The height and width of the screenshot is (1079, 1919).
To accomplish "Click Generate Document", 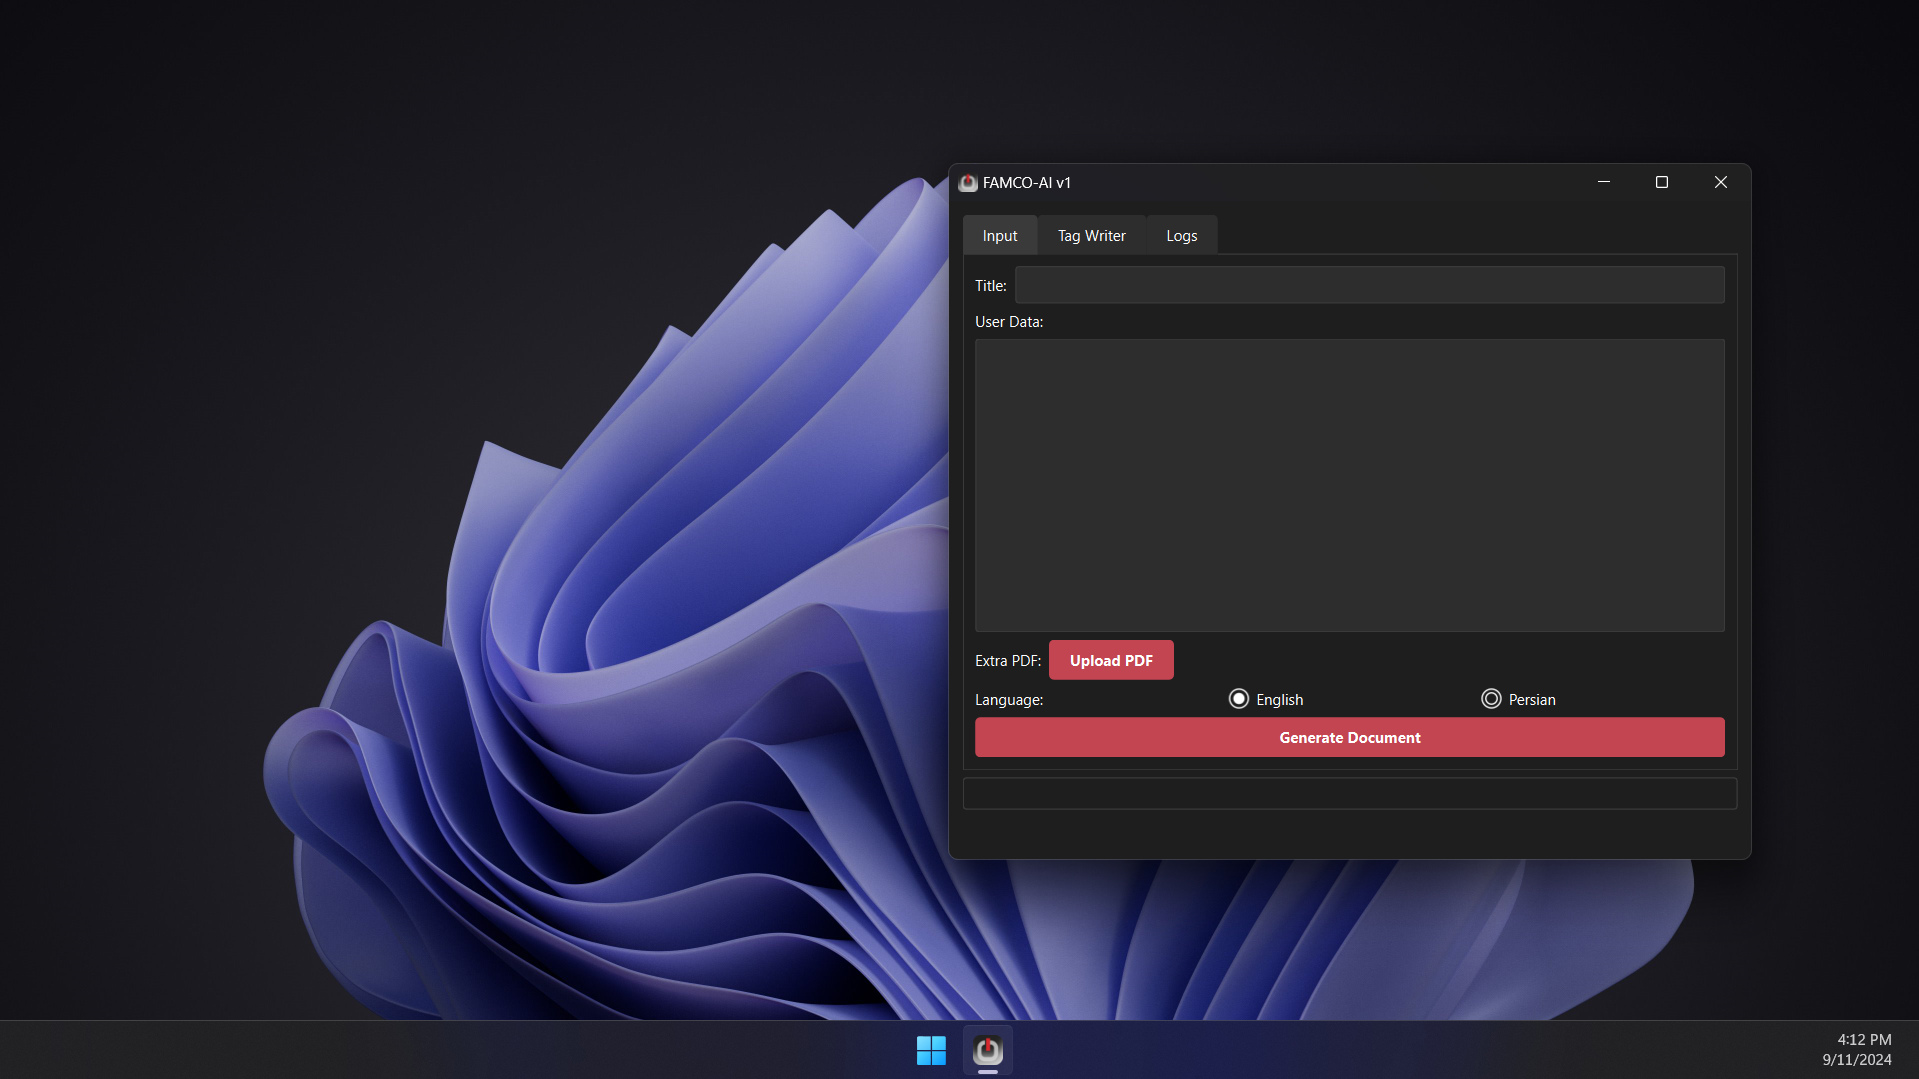I will coord(1349,738).
